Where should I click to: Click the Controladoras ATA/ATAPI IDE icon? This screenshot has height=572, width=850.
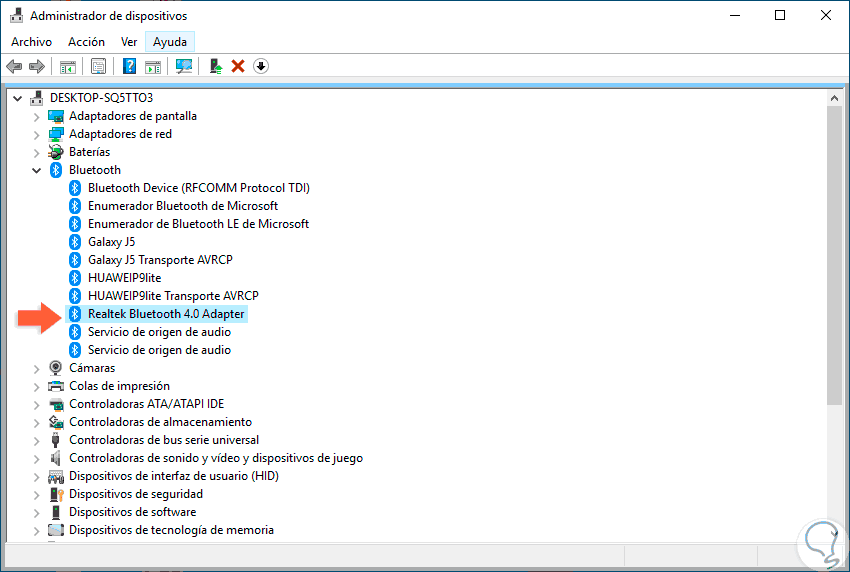tap(56, 404)
